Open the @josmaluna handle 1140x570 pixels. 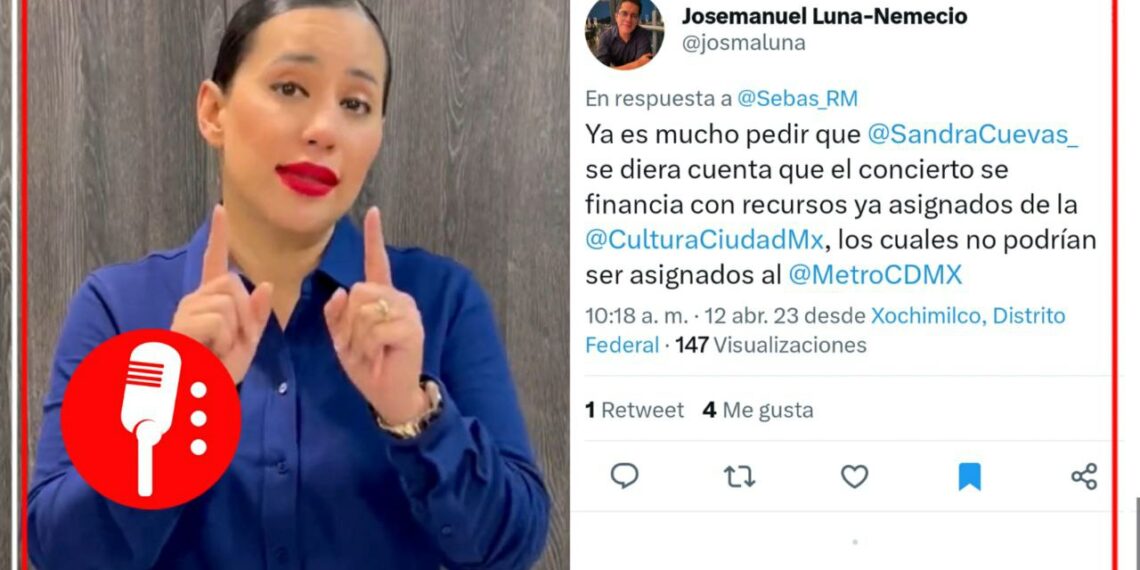coord(743,44)
